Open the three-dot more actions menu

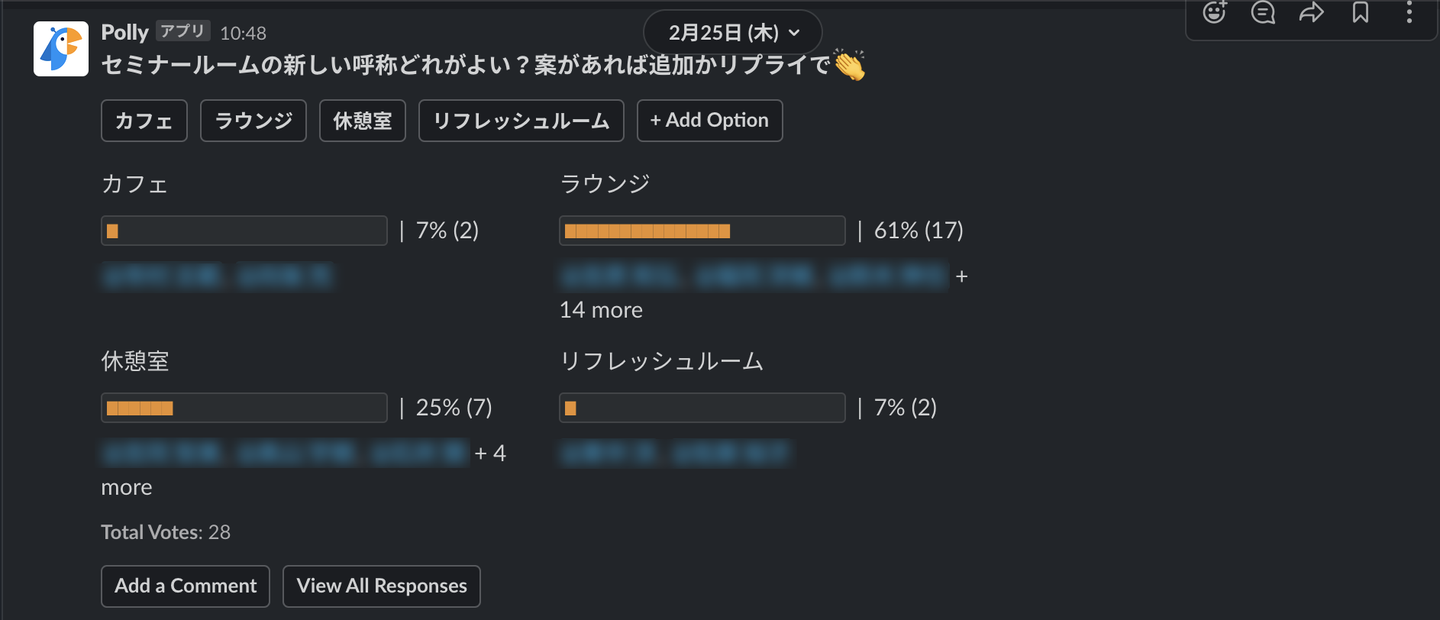coord(1409,13)
